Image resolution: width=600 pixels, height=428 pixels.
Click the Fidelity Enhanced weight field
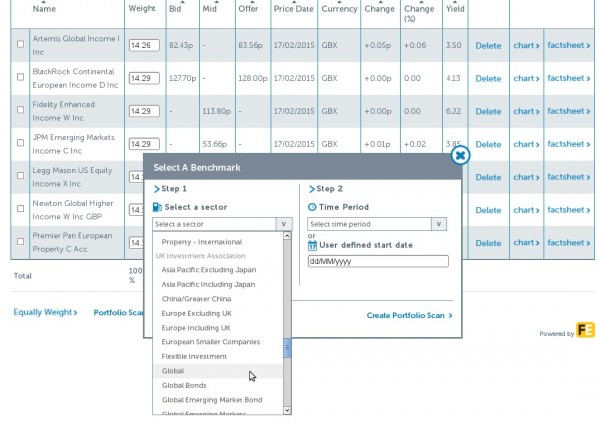[144, 111]
